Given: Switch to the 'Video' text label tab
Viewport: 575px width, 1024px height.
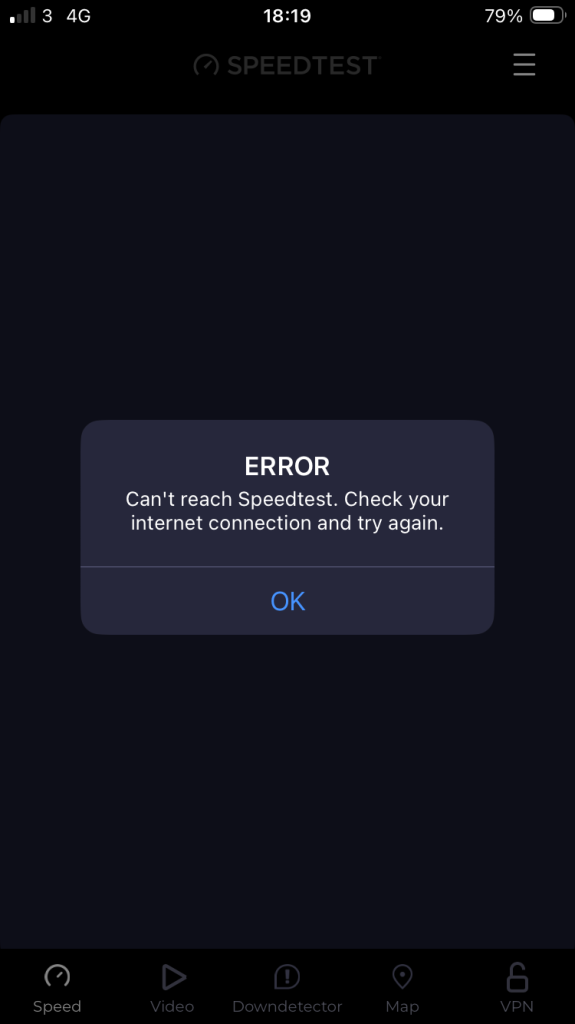Looking at the screenshot, I should pos(172,1006).
